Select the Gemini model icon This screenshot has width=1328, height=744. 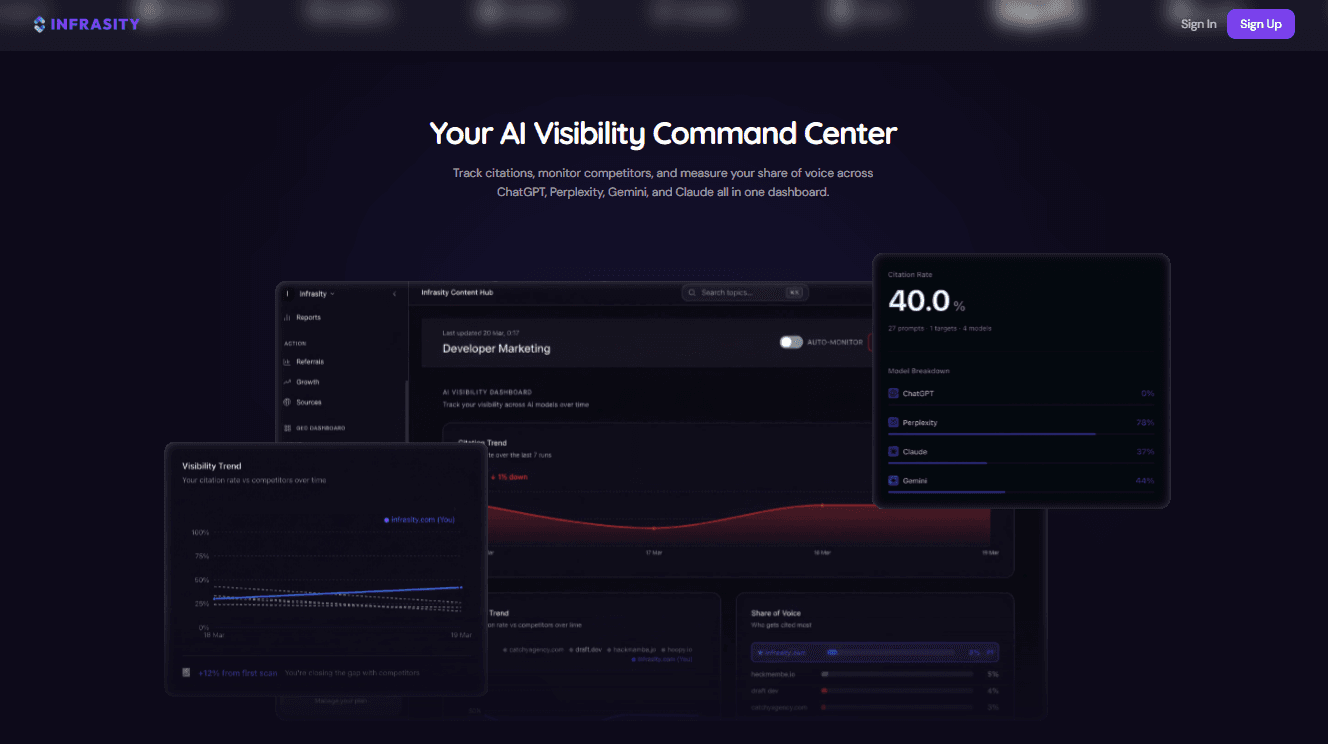[893, 481]
